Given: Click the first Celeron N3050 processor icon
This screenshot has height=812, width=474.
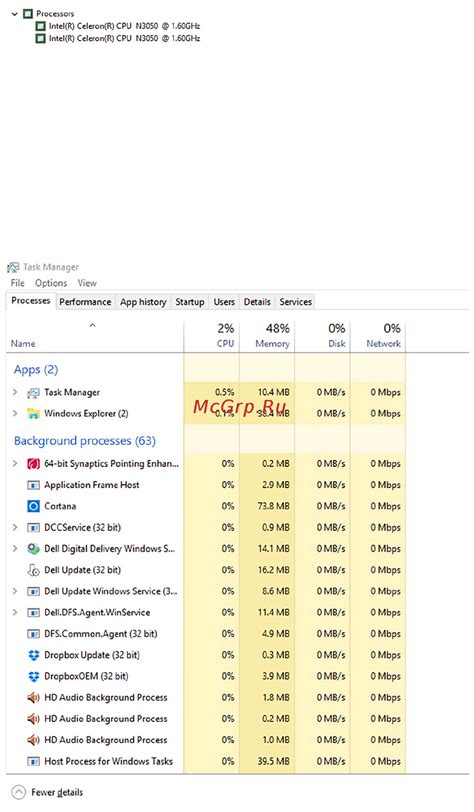Looking at the screenshot, I should pyautogui.click(x=40, y=26).
